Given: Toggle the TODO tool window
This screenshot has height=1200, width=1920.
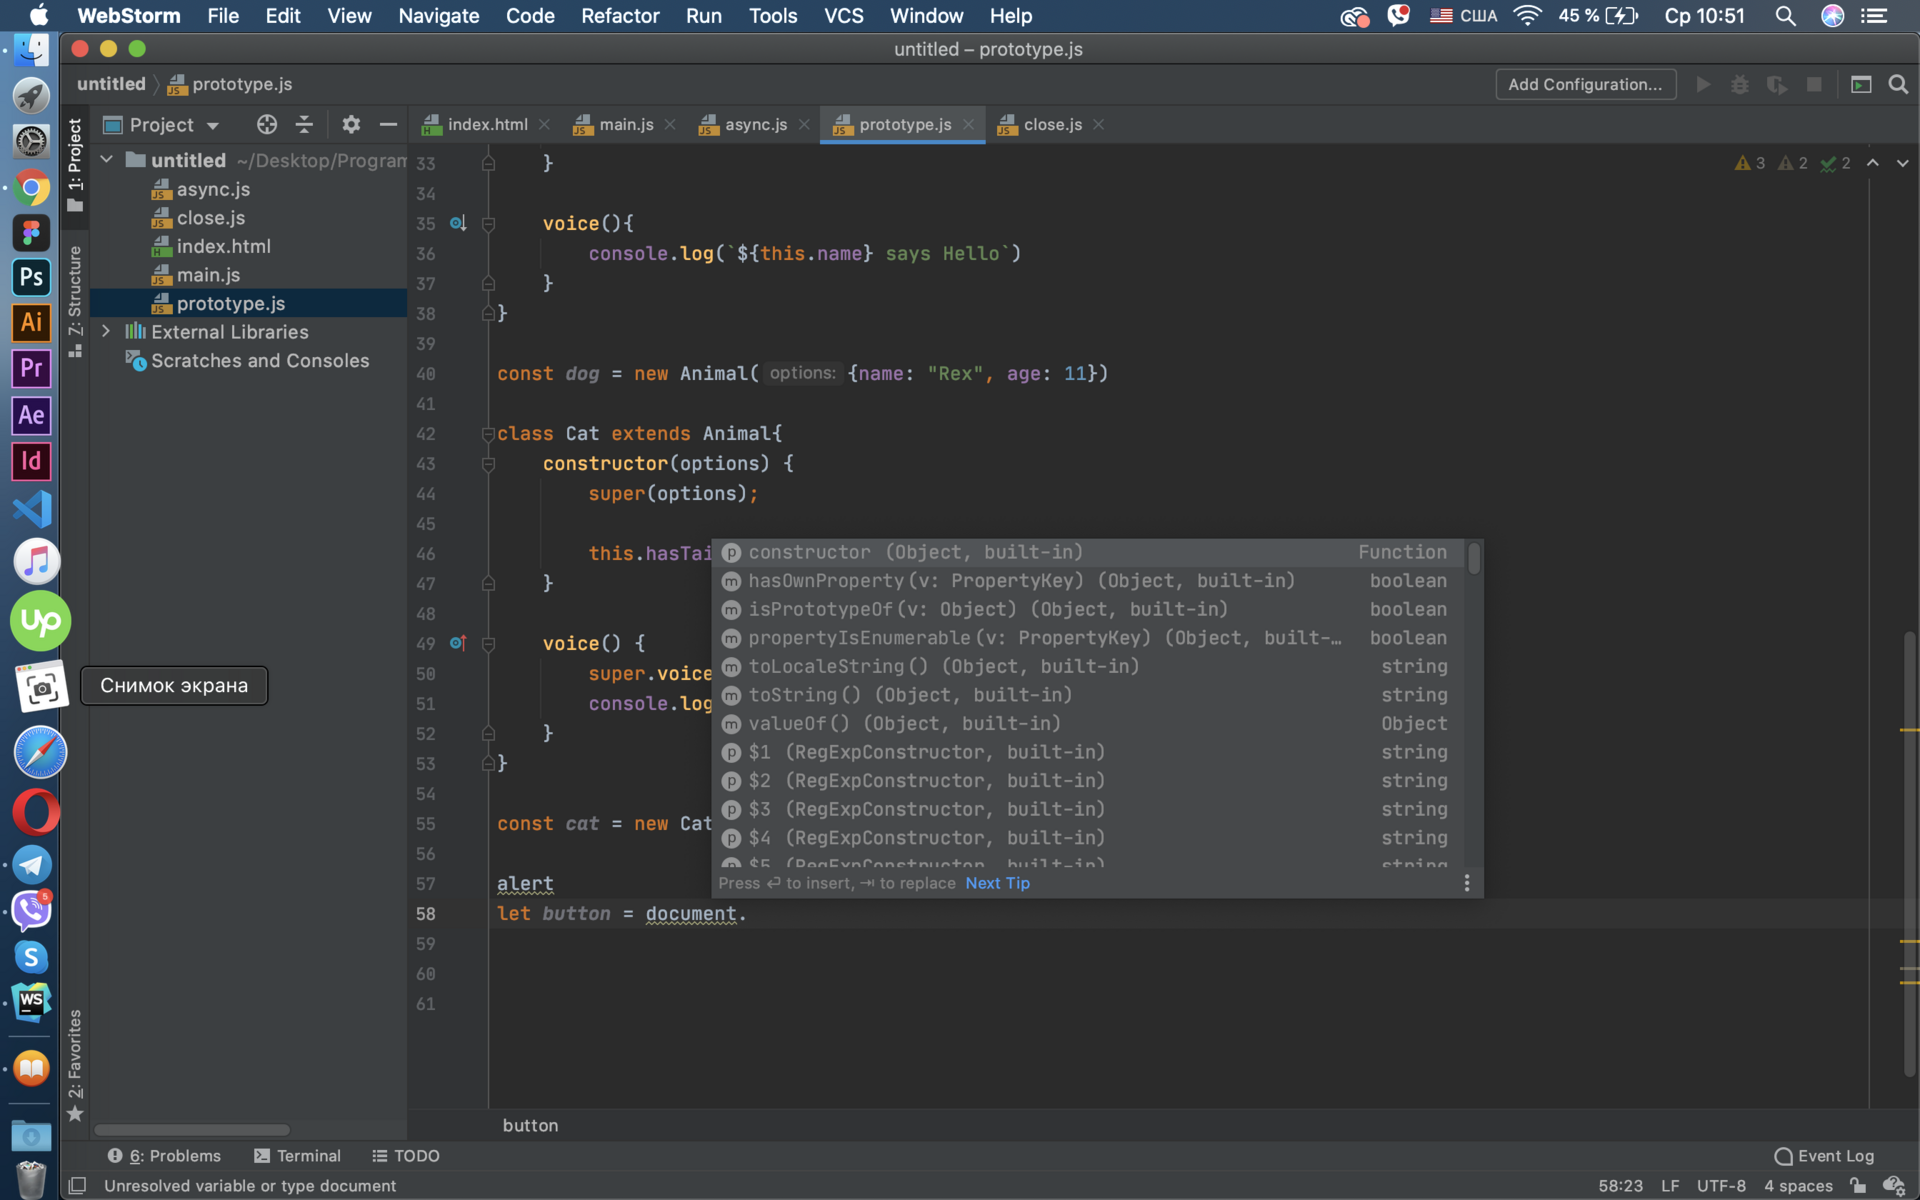Looking at the screenshot, I should click(x=406, y=1156).
